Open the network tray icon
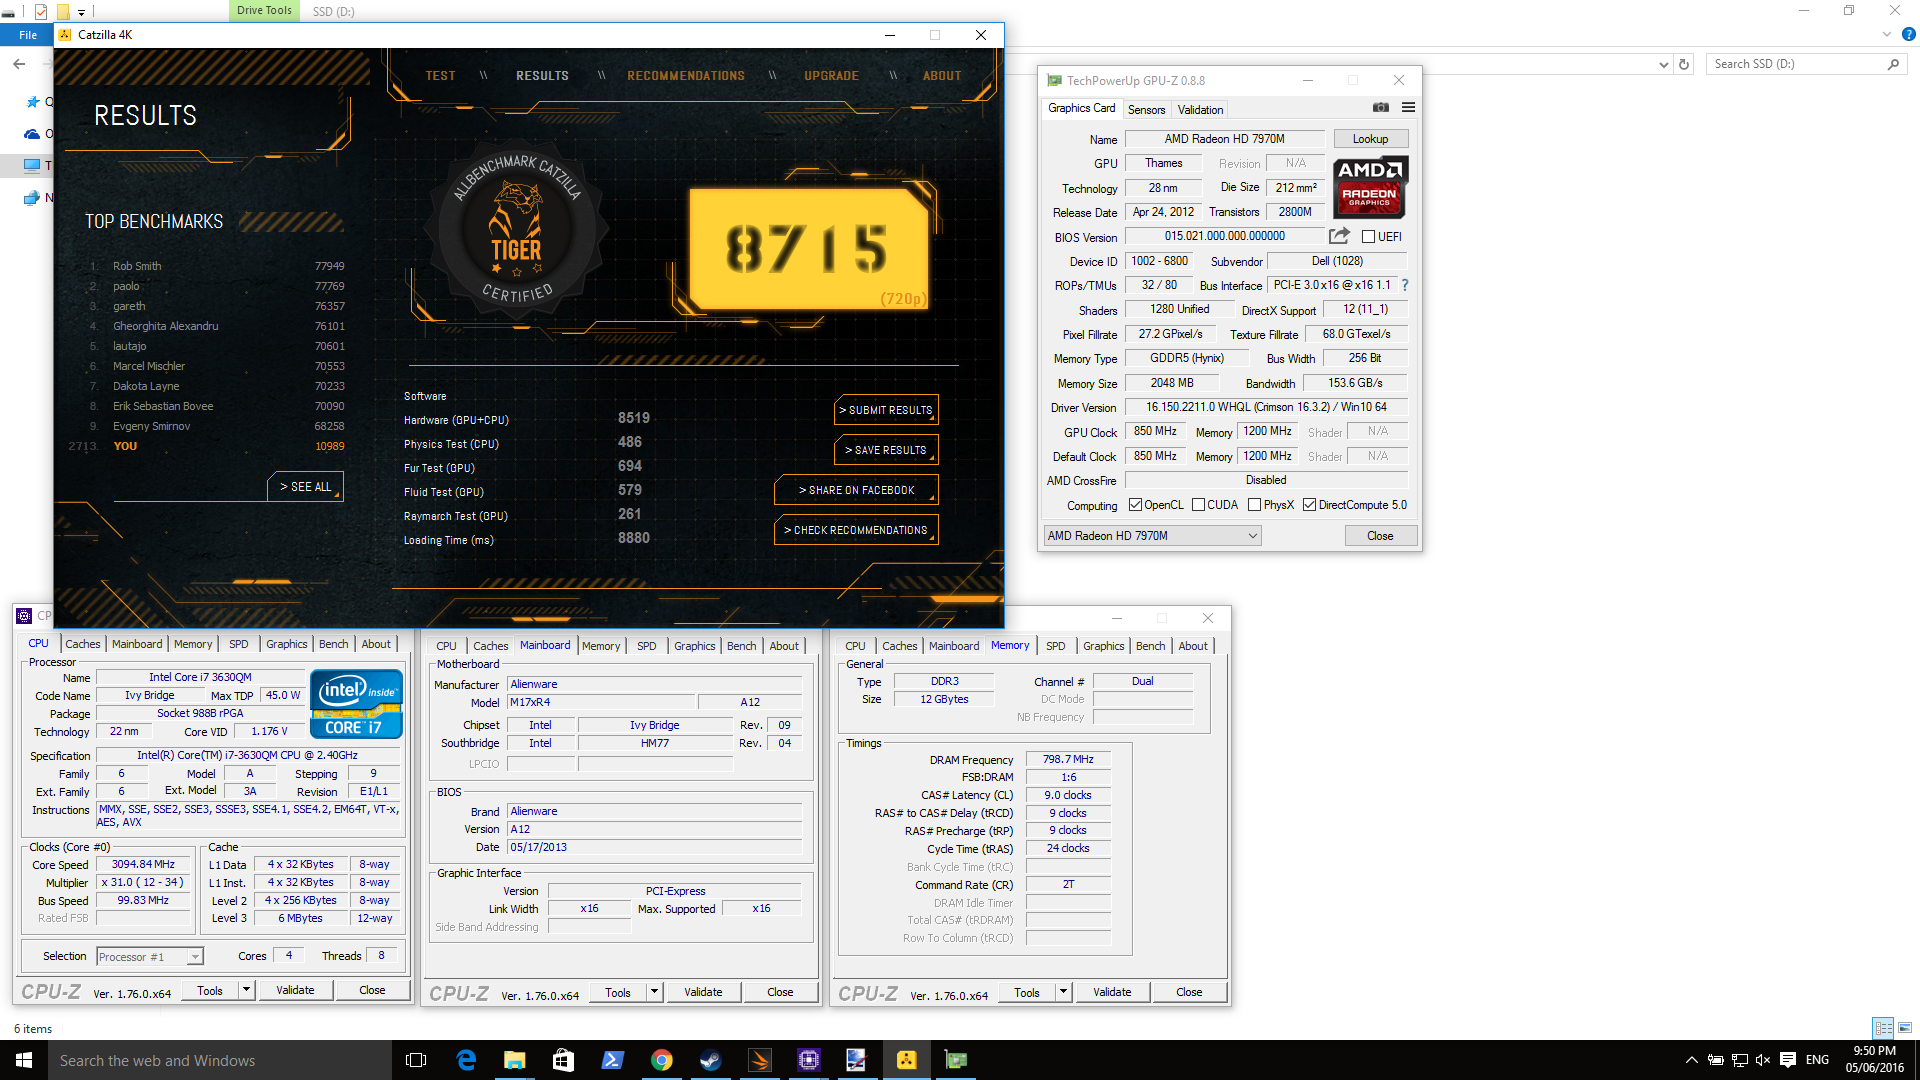The width and height of the screenshot is (1920, 1080). coord(1740,1060)
